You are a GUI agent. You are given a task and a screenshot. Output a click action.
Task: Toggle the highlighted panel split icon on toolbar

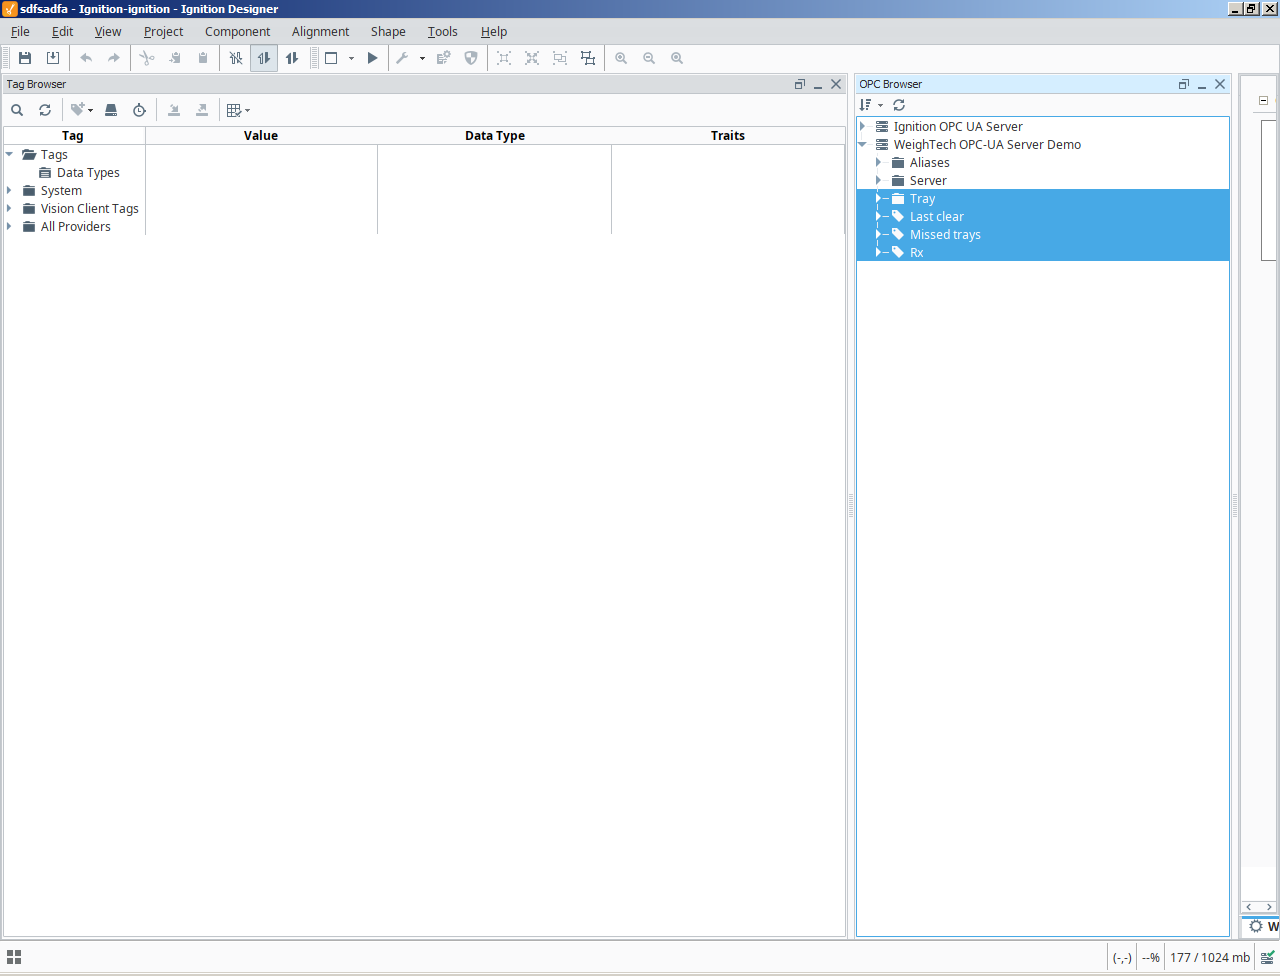tap(264, 58)
